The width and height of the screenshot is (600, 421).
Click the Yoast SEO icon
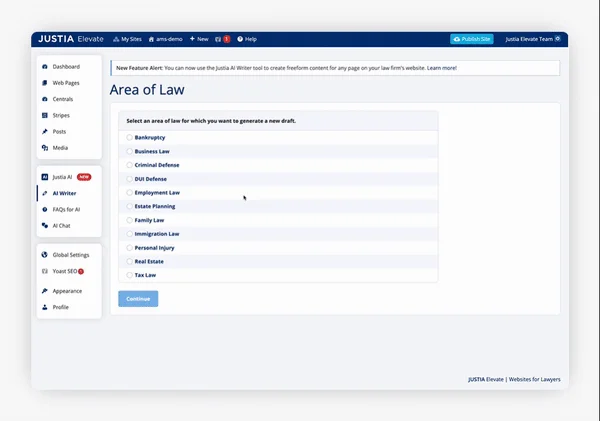click(x=45, y=271)
